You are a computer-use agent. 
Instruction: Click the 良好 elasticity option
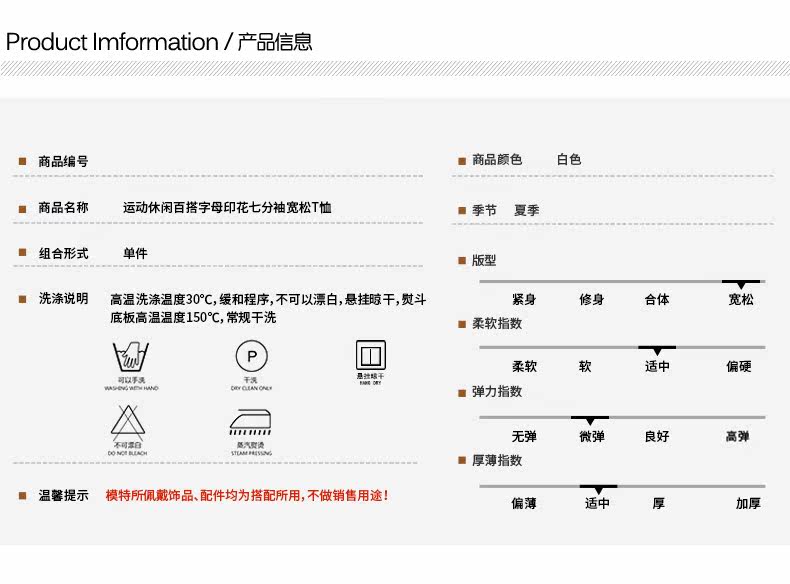click(657, 436)
